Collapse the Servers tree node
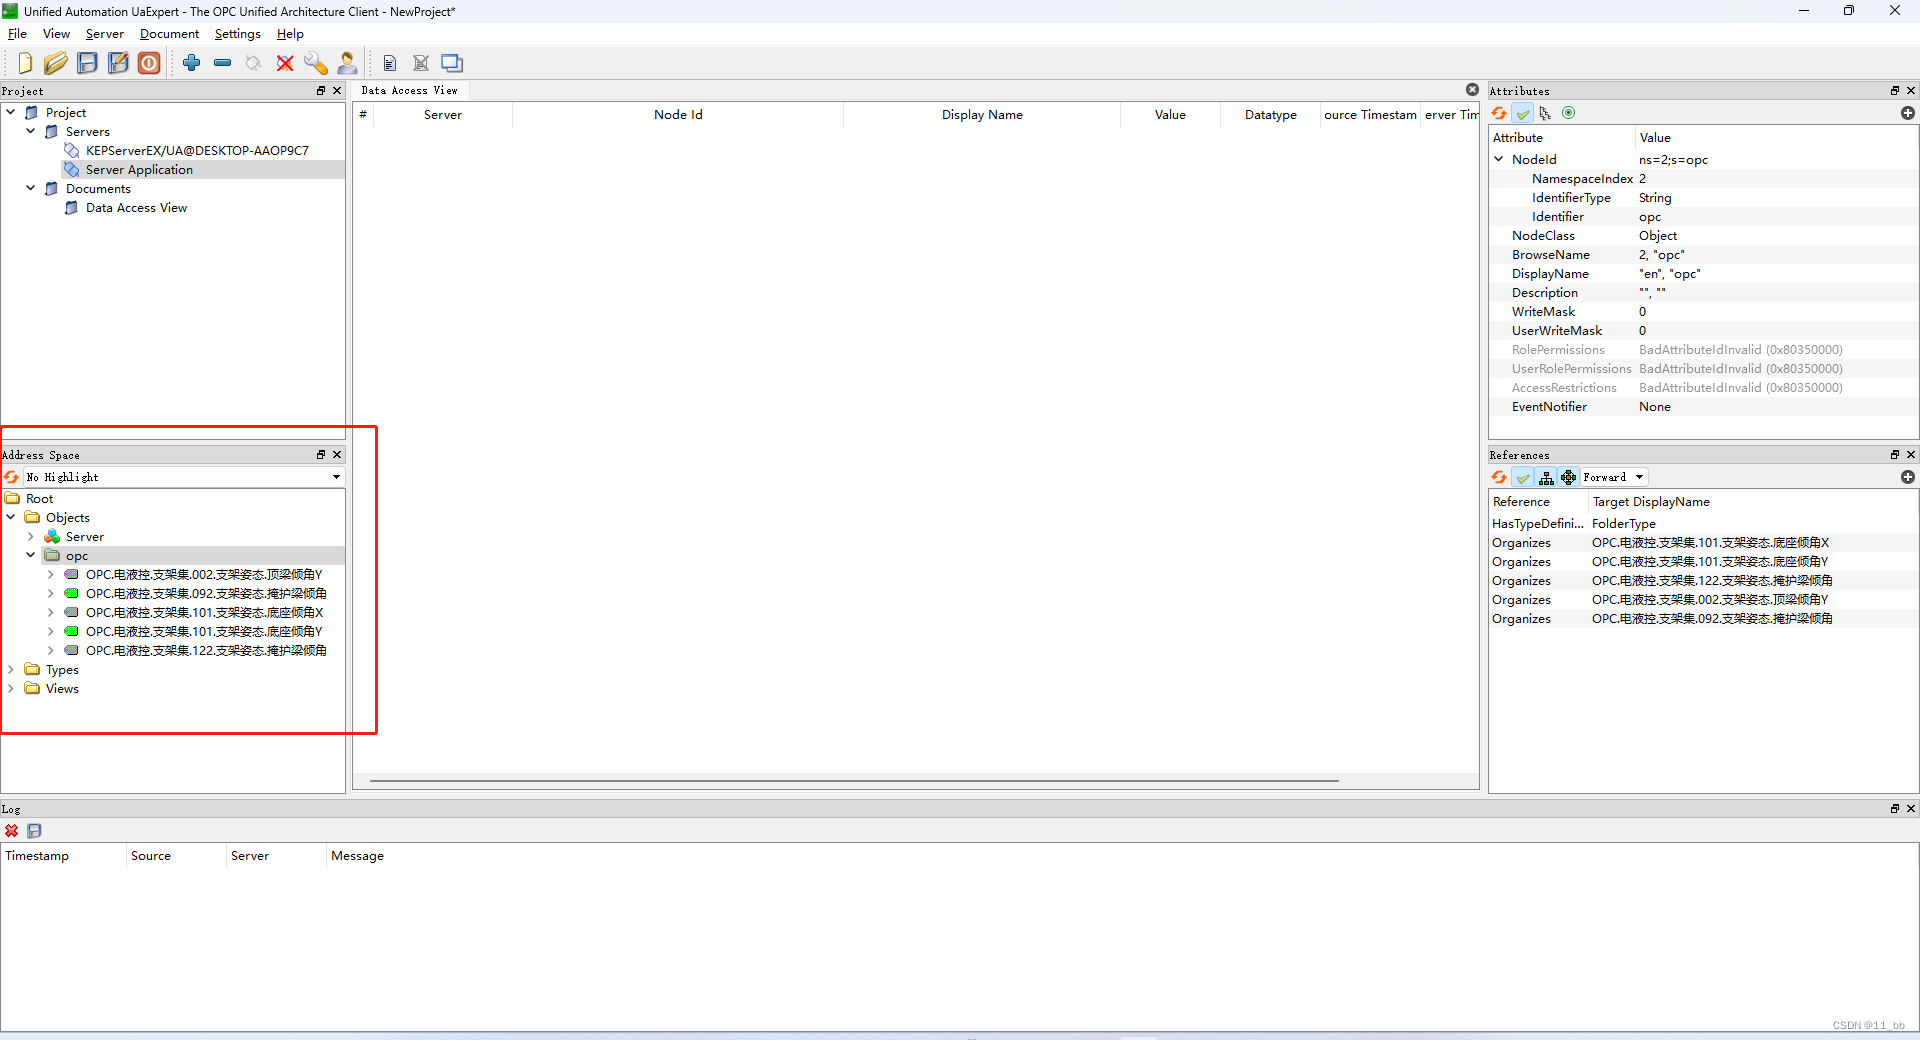This screenshot has width=1920, height=1040. click(x=31, y=131)
